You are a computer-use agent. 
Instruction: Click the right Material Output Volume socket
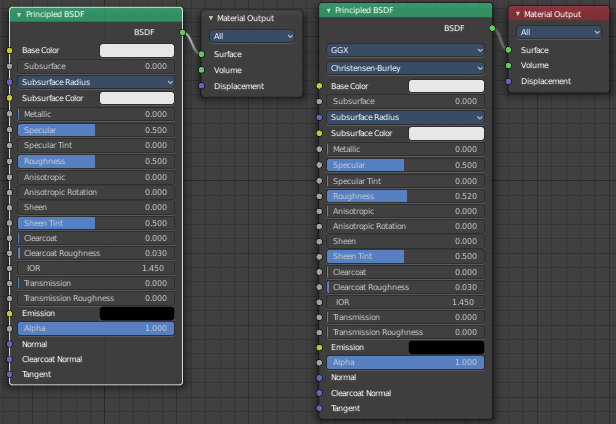click(509, 65)
